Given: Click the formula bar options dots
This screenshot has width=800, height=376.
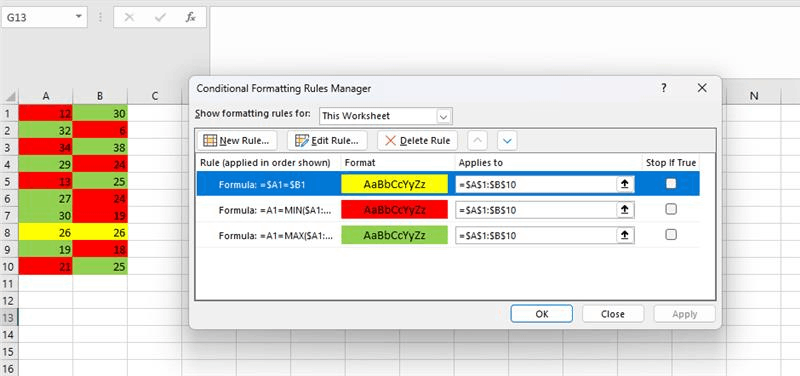Looking at the screenshot, I should point(101,17).
